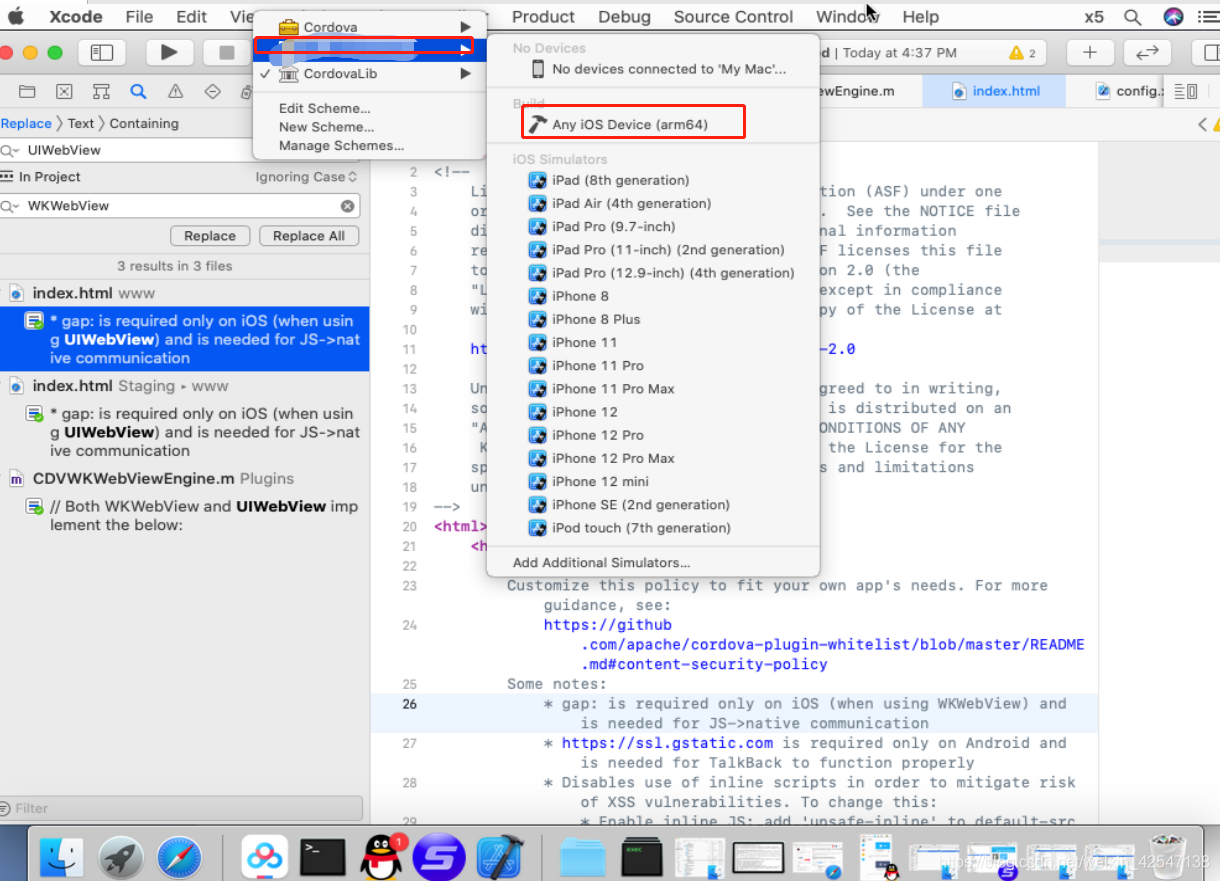
Task: Select the Find navigator magnifier icon
Action: [x=138, y=91]
